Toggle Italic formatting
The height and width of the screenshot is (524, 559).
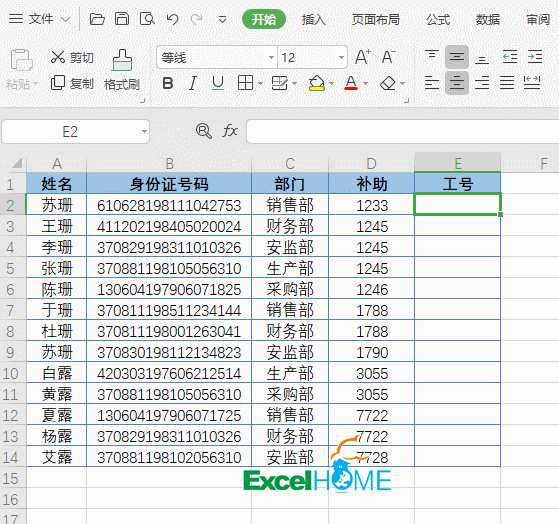pyautogui.click(x=193, y=83)
